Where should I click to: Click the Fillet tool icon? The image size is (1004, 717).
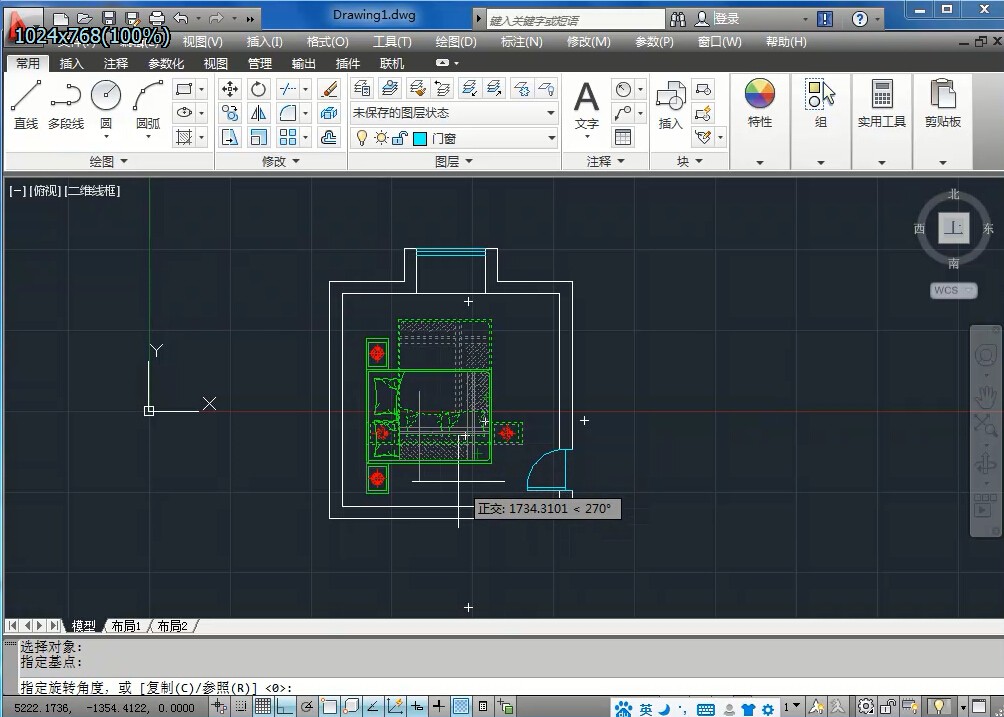(289, 113)
